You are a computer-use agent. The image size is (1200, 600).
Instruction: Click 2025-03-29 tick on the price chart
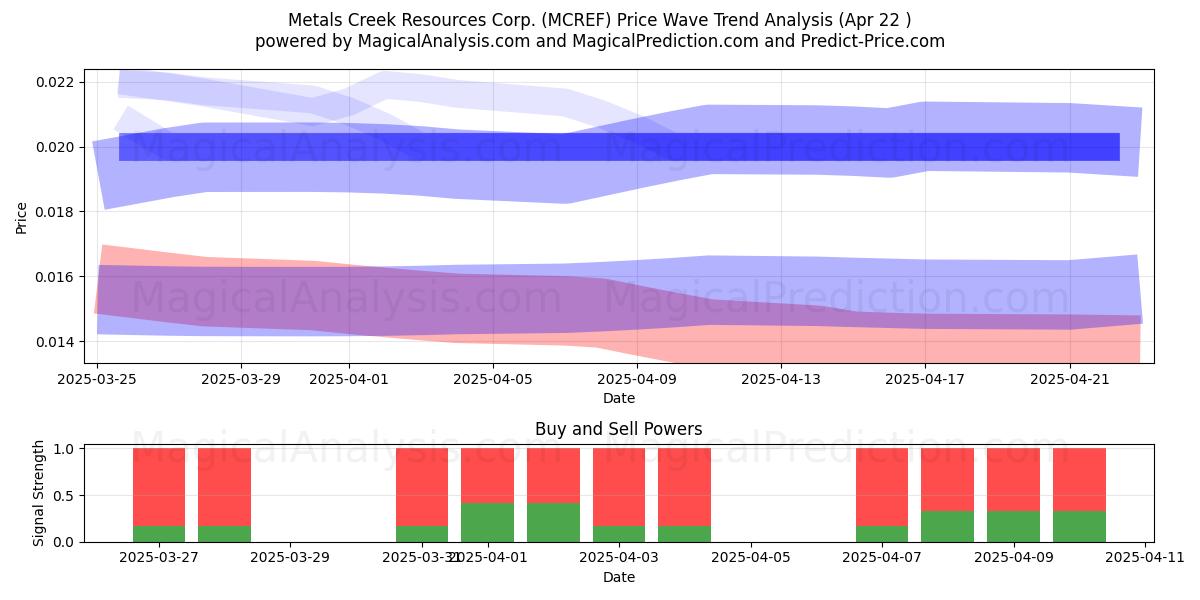click(x=241, y=379)
